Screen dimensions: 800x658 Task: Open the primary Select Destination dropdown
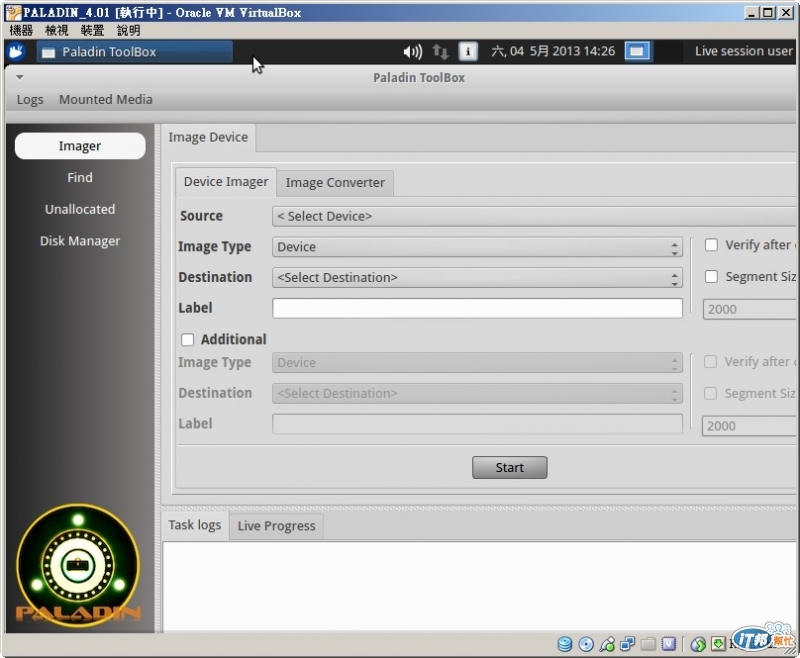pyautogui.click(x=477, y=277)
